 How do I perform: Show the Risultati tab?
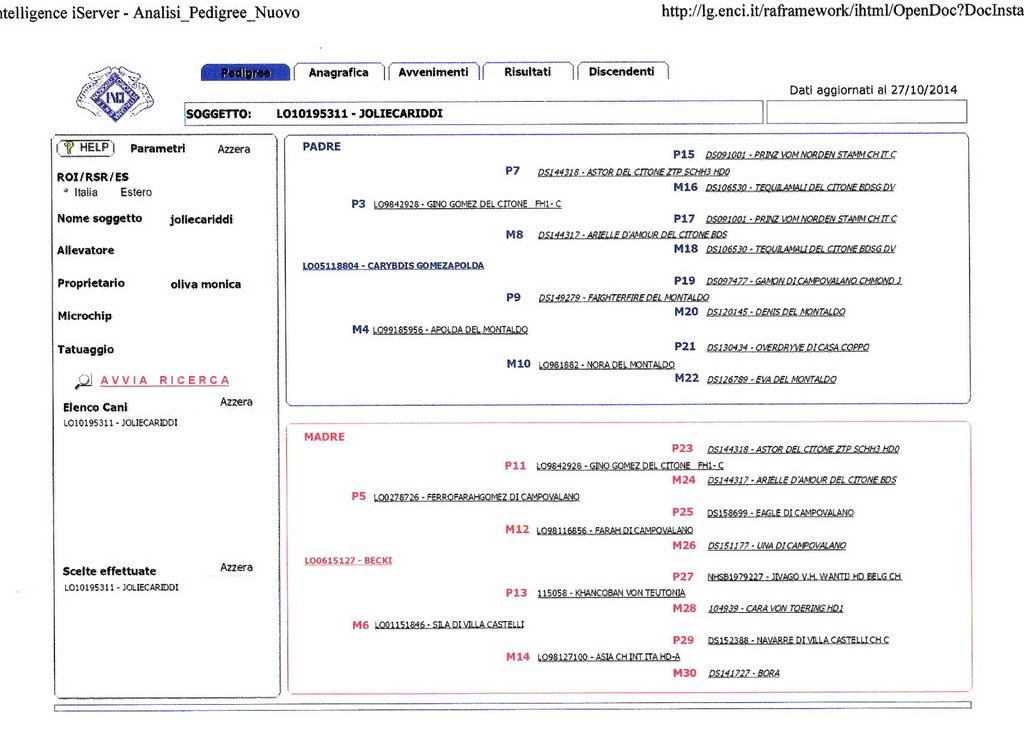click(528, 72)
